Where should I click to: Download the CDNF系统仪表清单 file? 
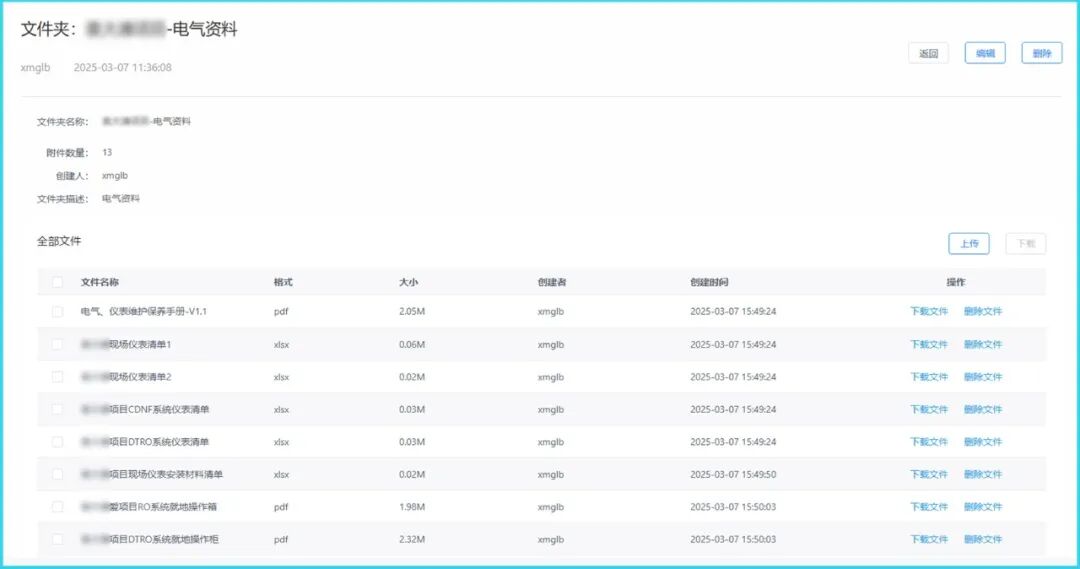point(928,409)
